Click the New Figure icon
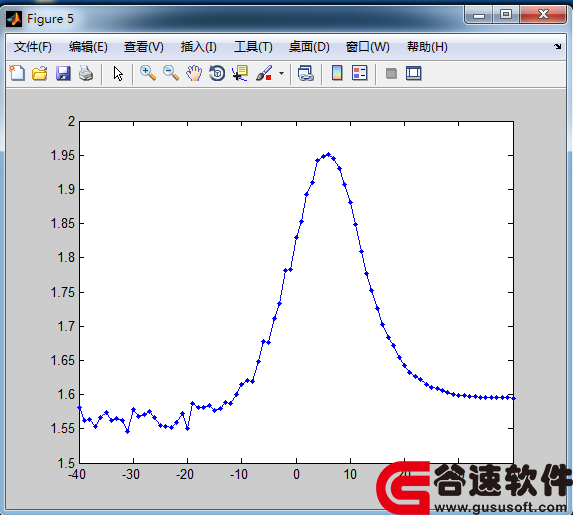This screenshot has height=515, width=573. coord(17,73)
